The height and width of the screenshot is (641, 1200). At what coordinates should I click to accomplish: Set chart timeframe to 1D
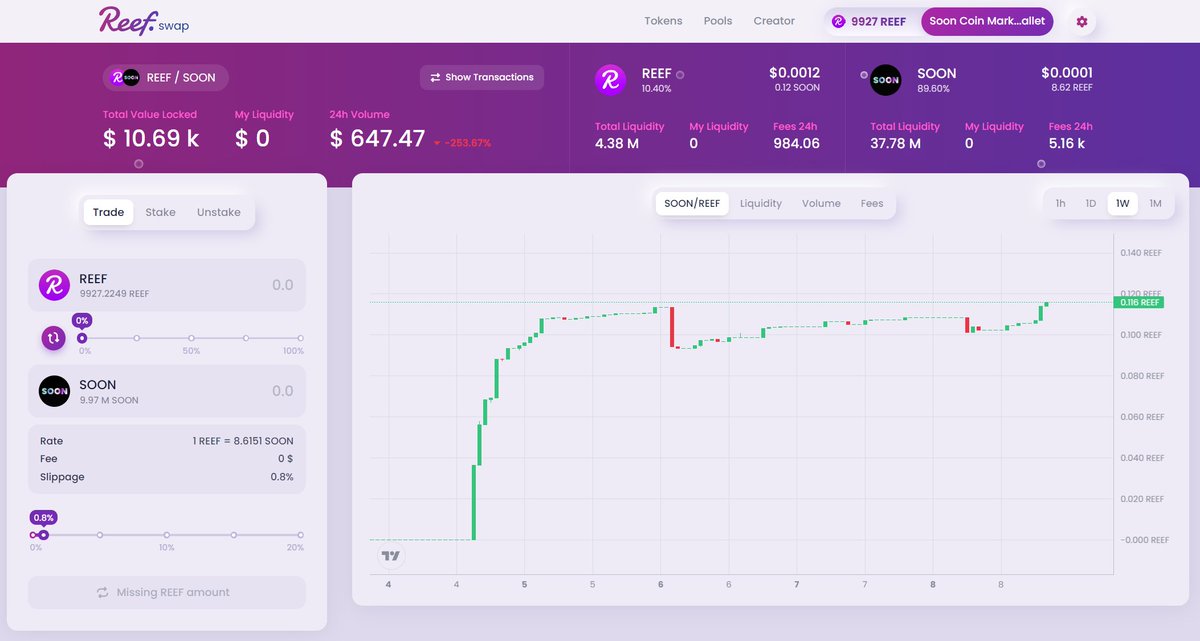click(x=1091, y=203)
